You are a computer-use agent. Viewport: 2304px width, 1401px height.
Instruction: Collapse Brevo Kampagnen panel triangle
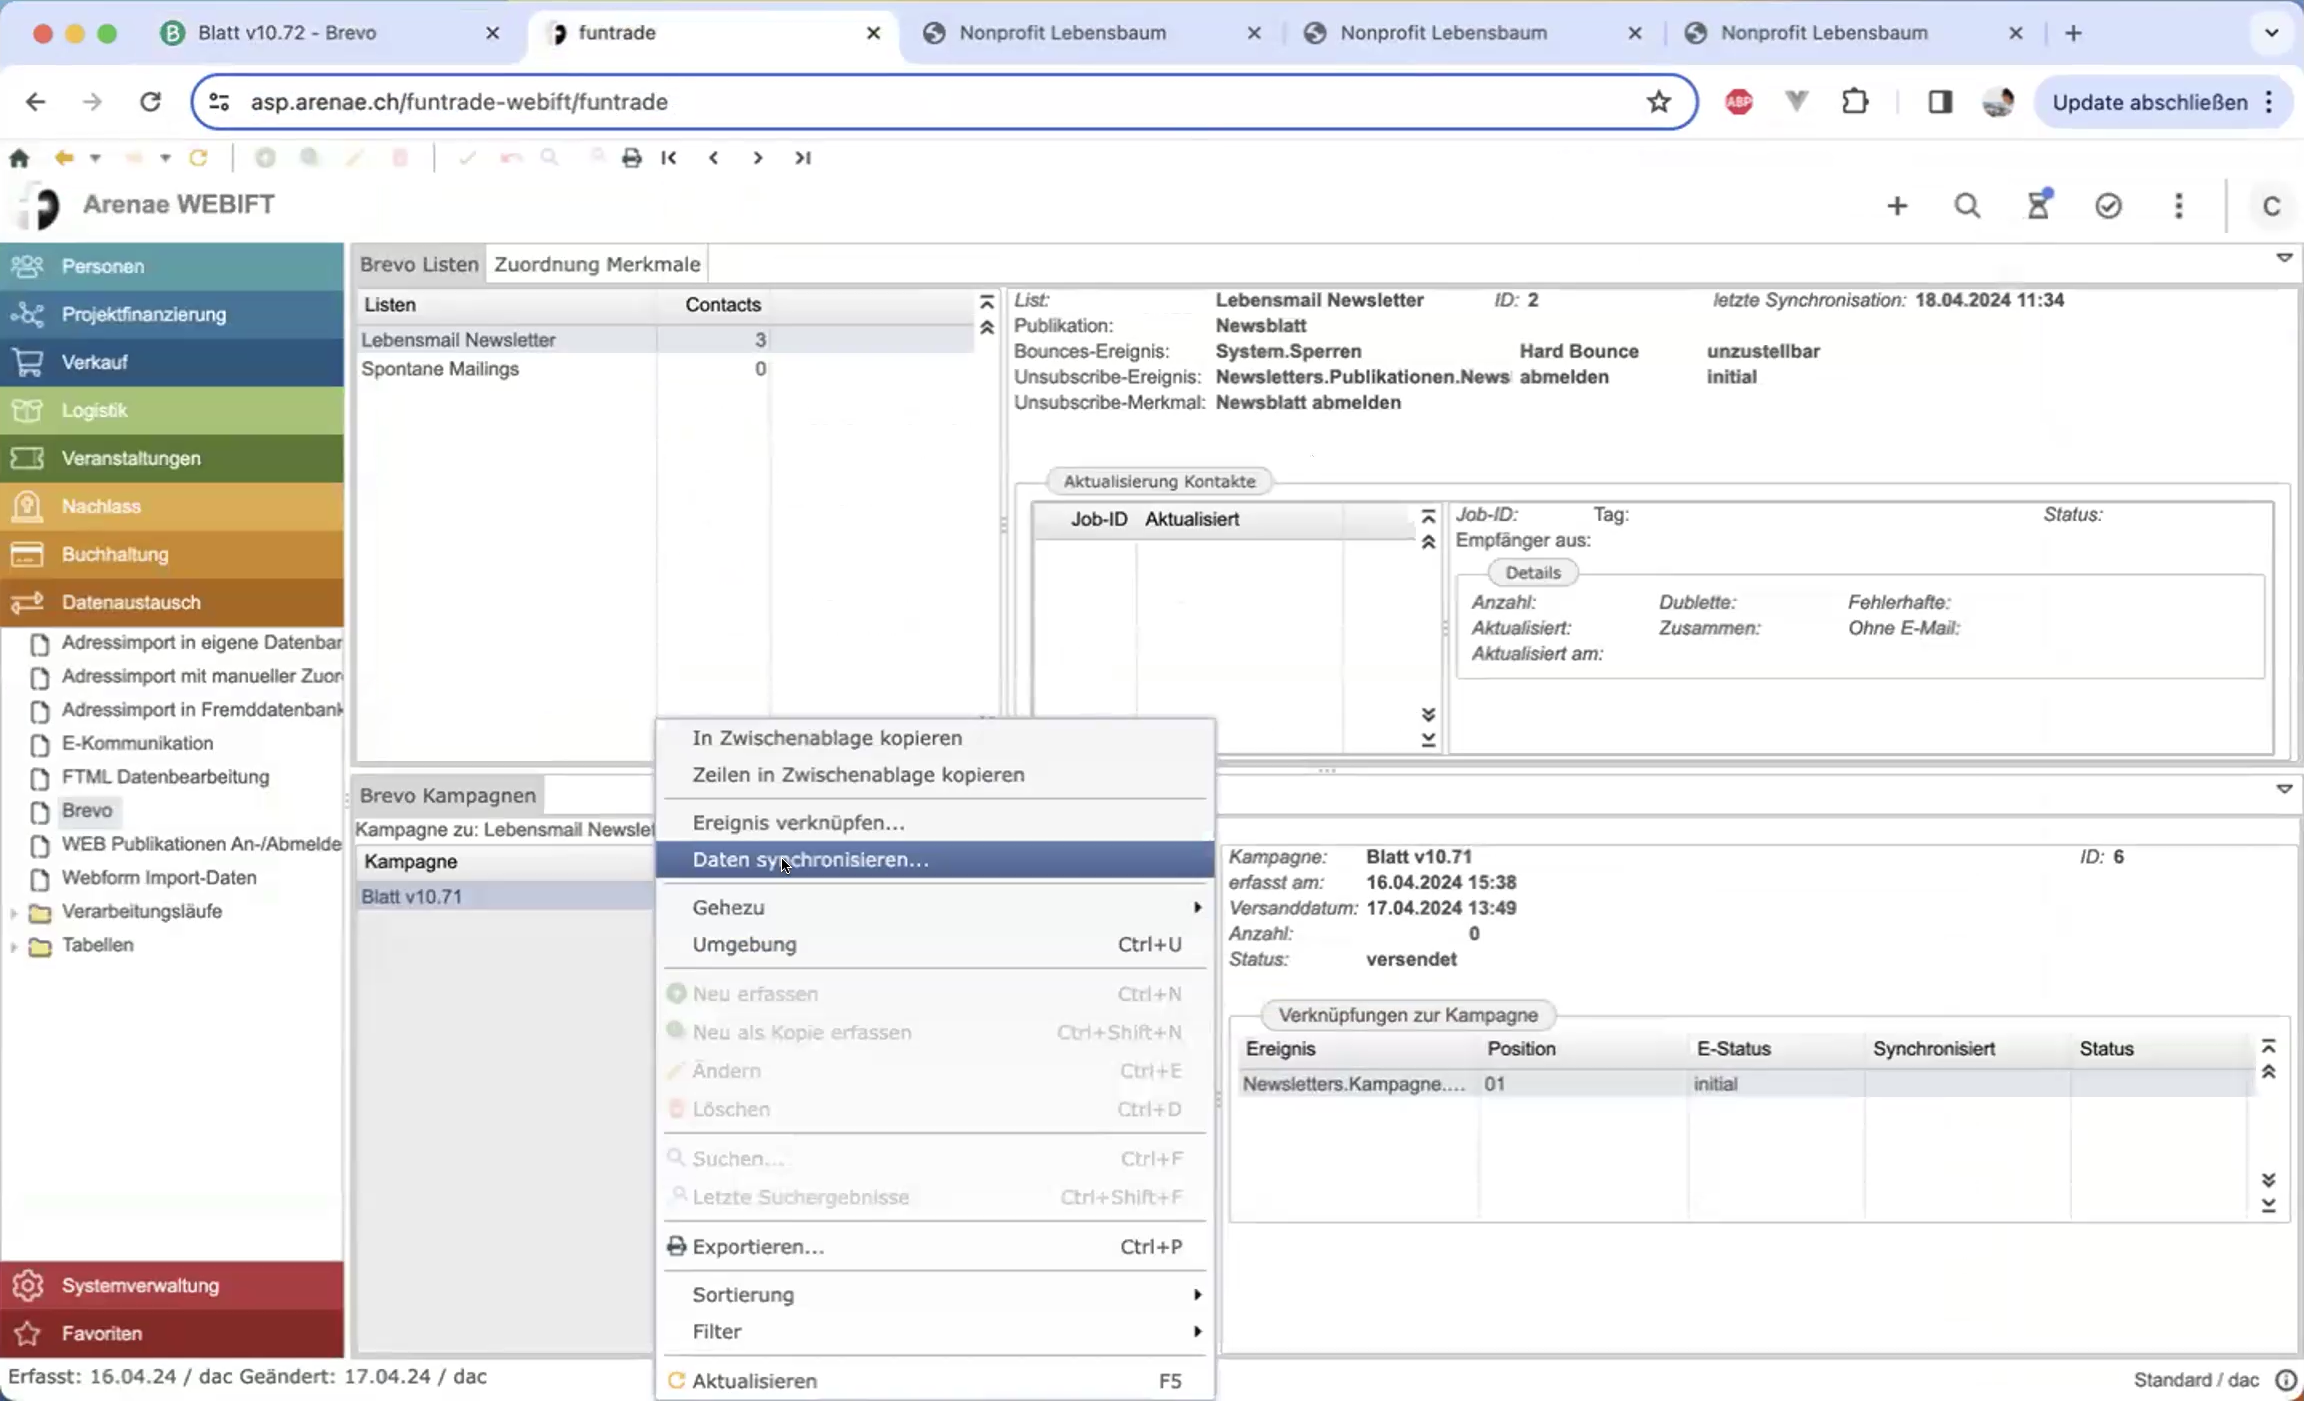click(2284, 789)
